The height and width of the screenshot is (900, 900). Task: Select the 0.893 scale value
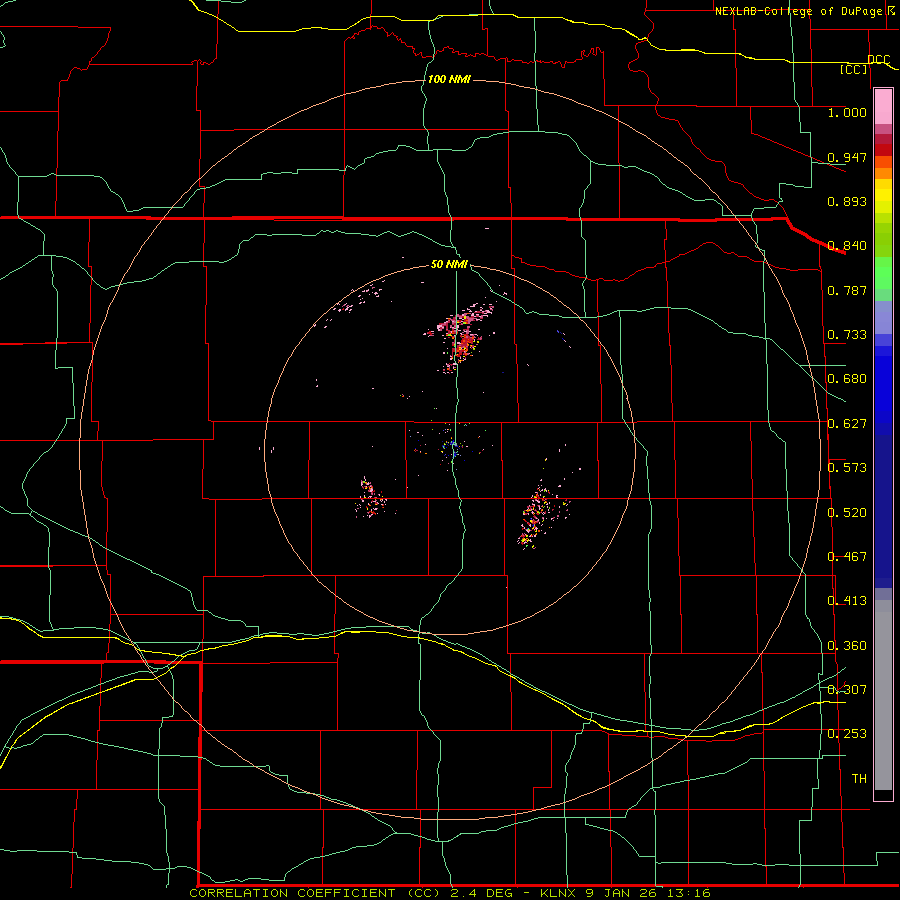tap(847, 201)
